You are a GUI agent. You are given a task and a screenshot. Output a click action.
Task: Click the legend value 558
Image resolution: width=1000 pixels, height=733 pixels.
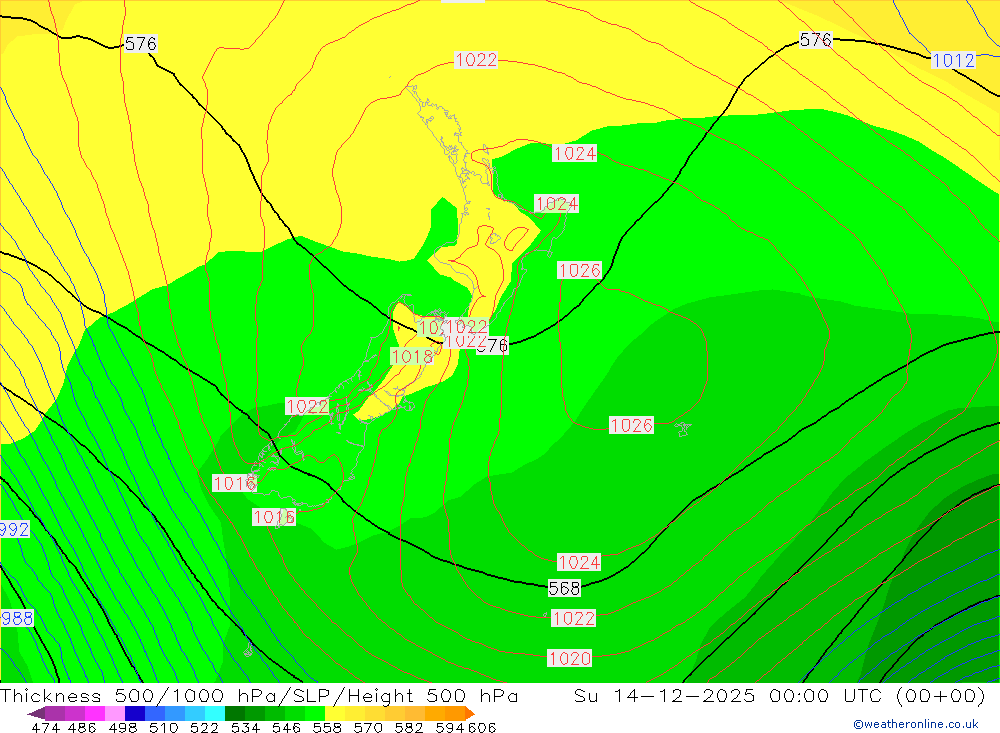click(327, 727)
